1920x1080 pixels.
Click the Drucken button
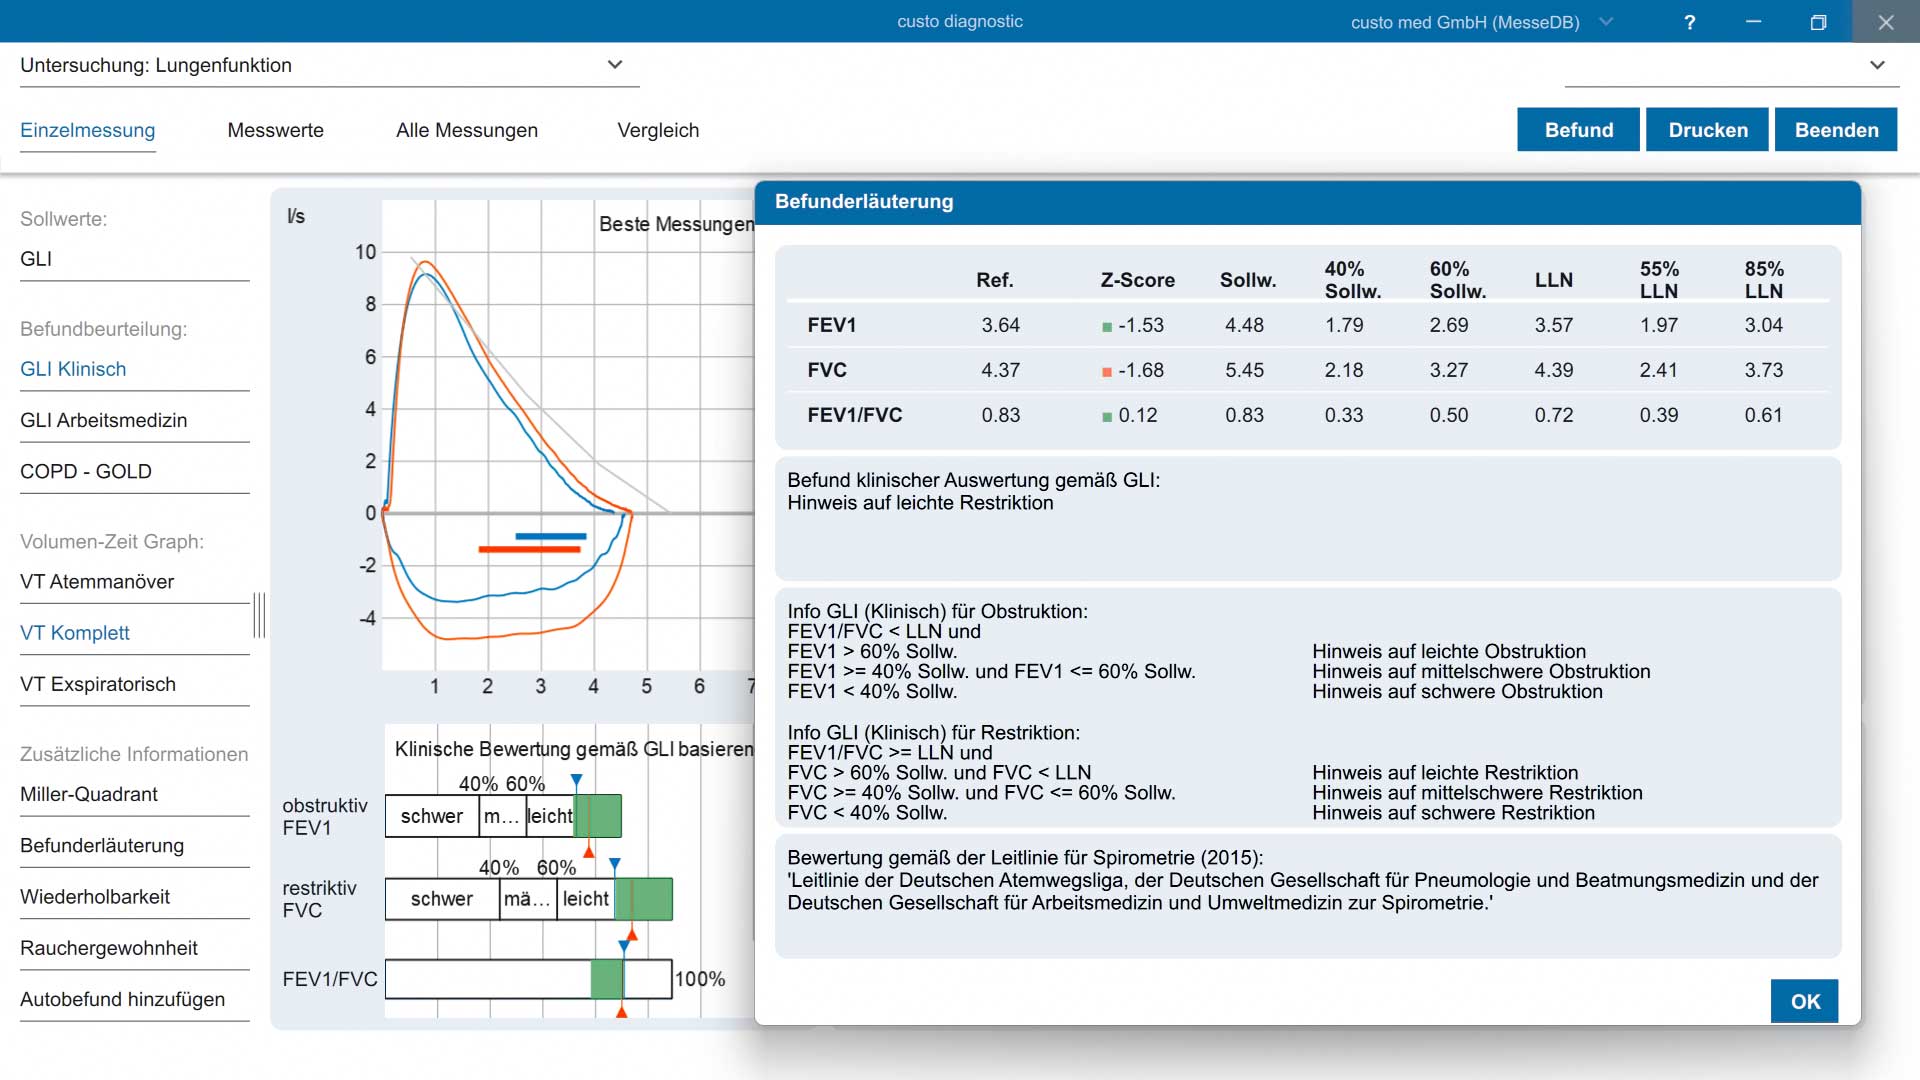(1708, 130)
